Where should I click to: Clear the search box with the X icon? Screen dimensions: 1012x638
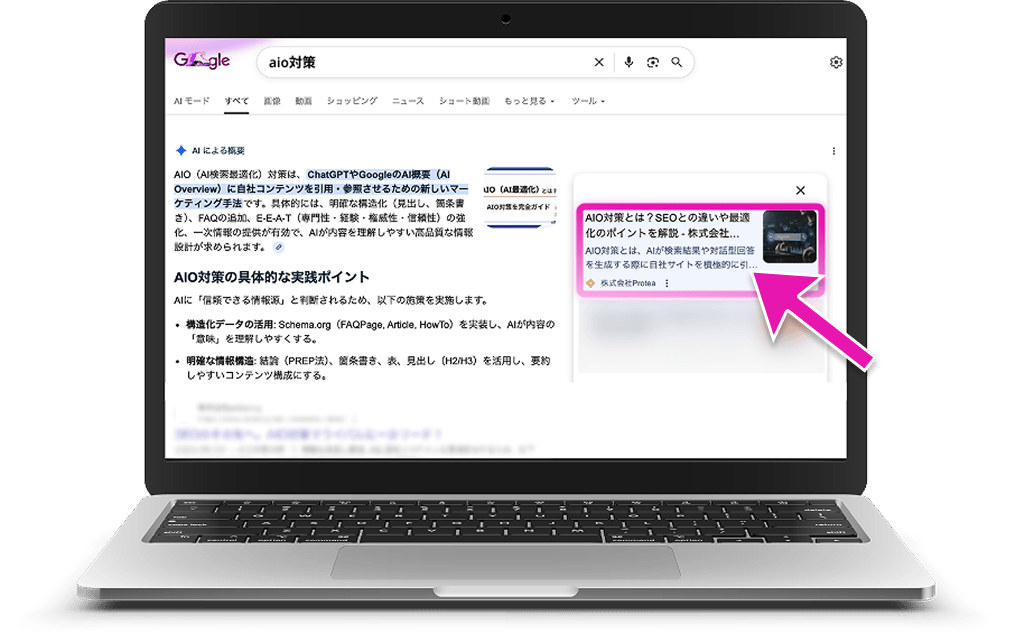tap(599, 62)
